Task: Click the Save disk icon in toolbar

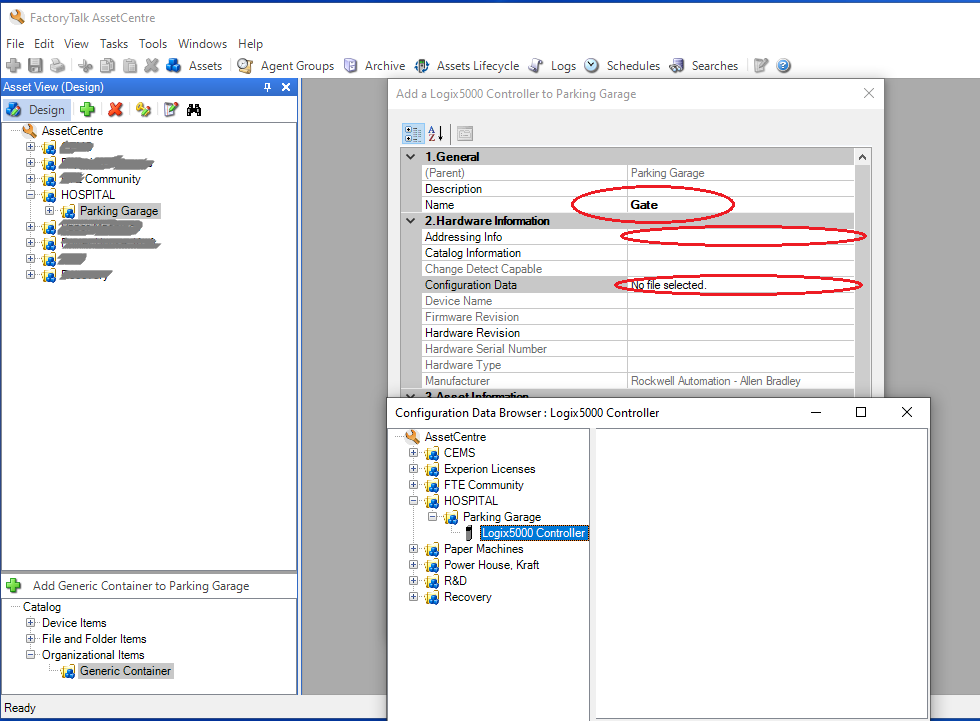Action: tap(36, 65)
